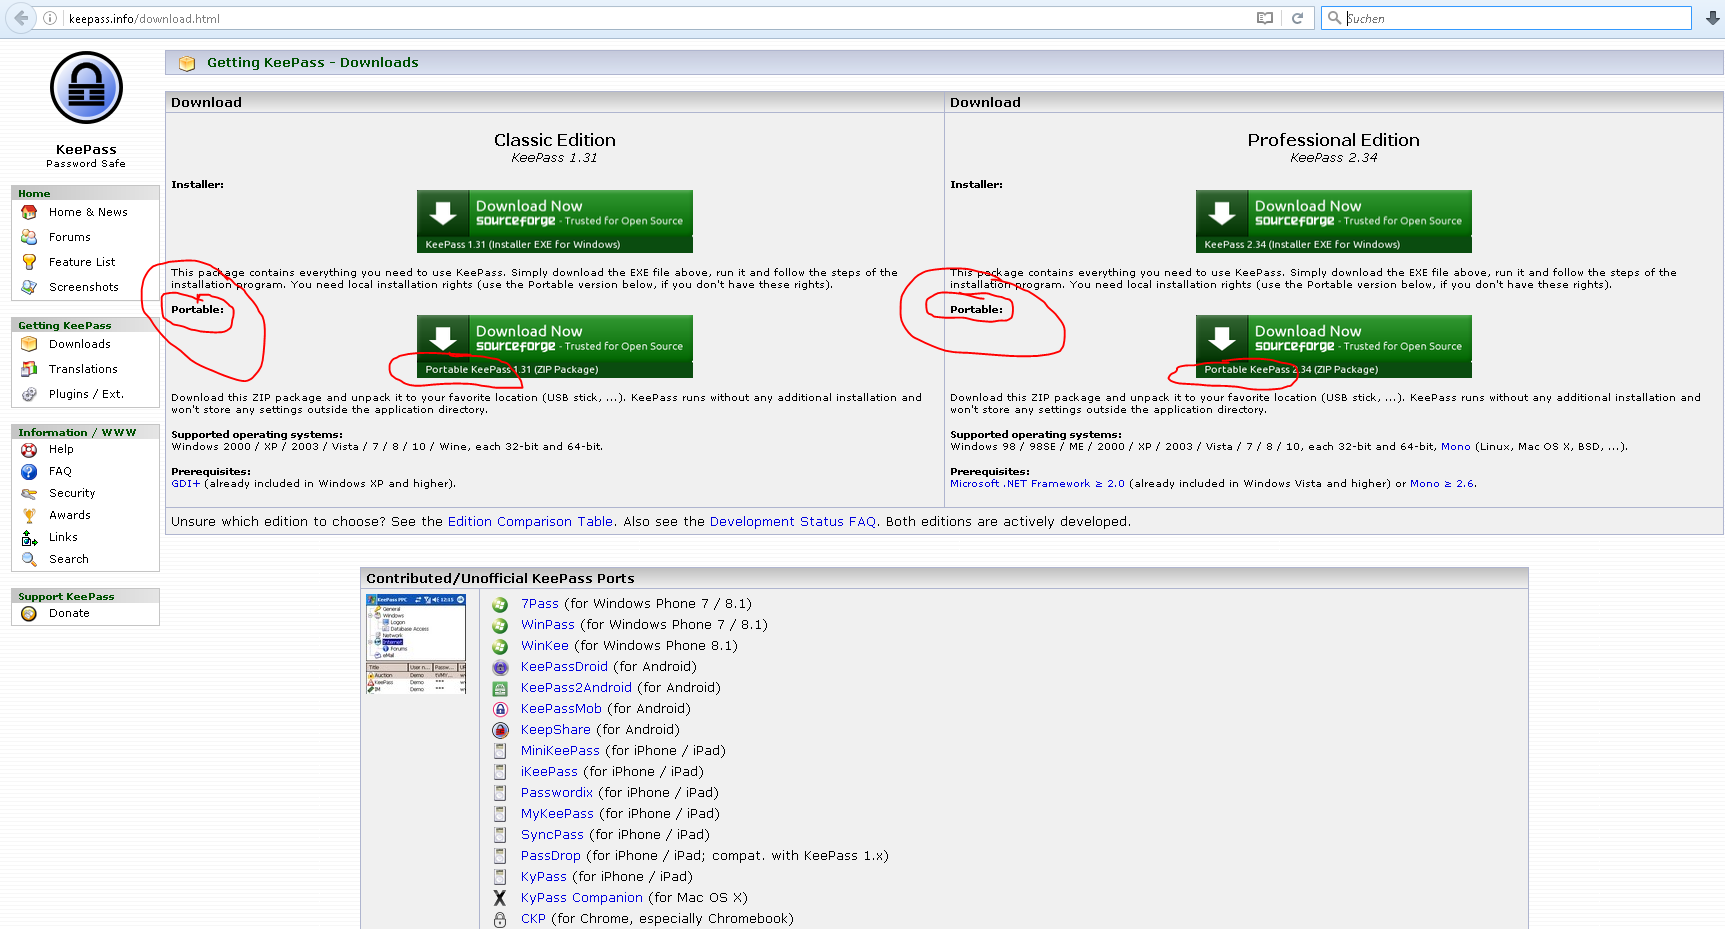Image resolution: width=1725 pixels, height=929 pixels.
Task: Click the Donate coin icon
Action: [29, 614]
